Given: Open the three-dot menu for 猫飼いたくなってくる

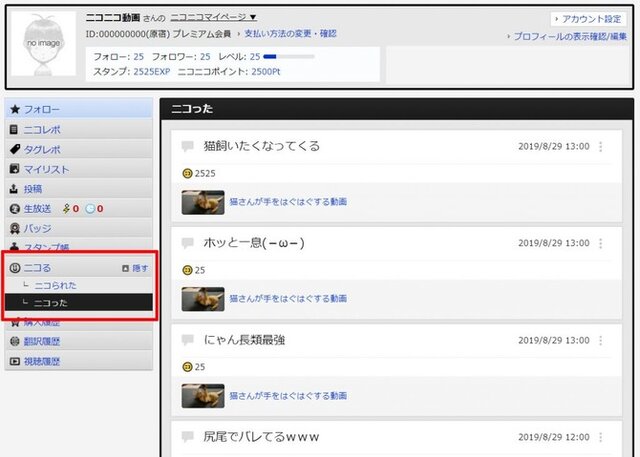Looking at the screenshot, I should click(x=600, y=146).
